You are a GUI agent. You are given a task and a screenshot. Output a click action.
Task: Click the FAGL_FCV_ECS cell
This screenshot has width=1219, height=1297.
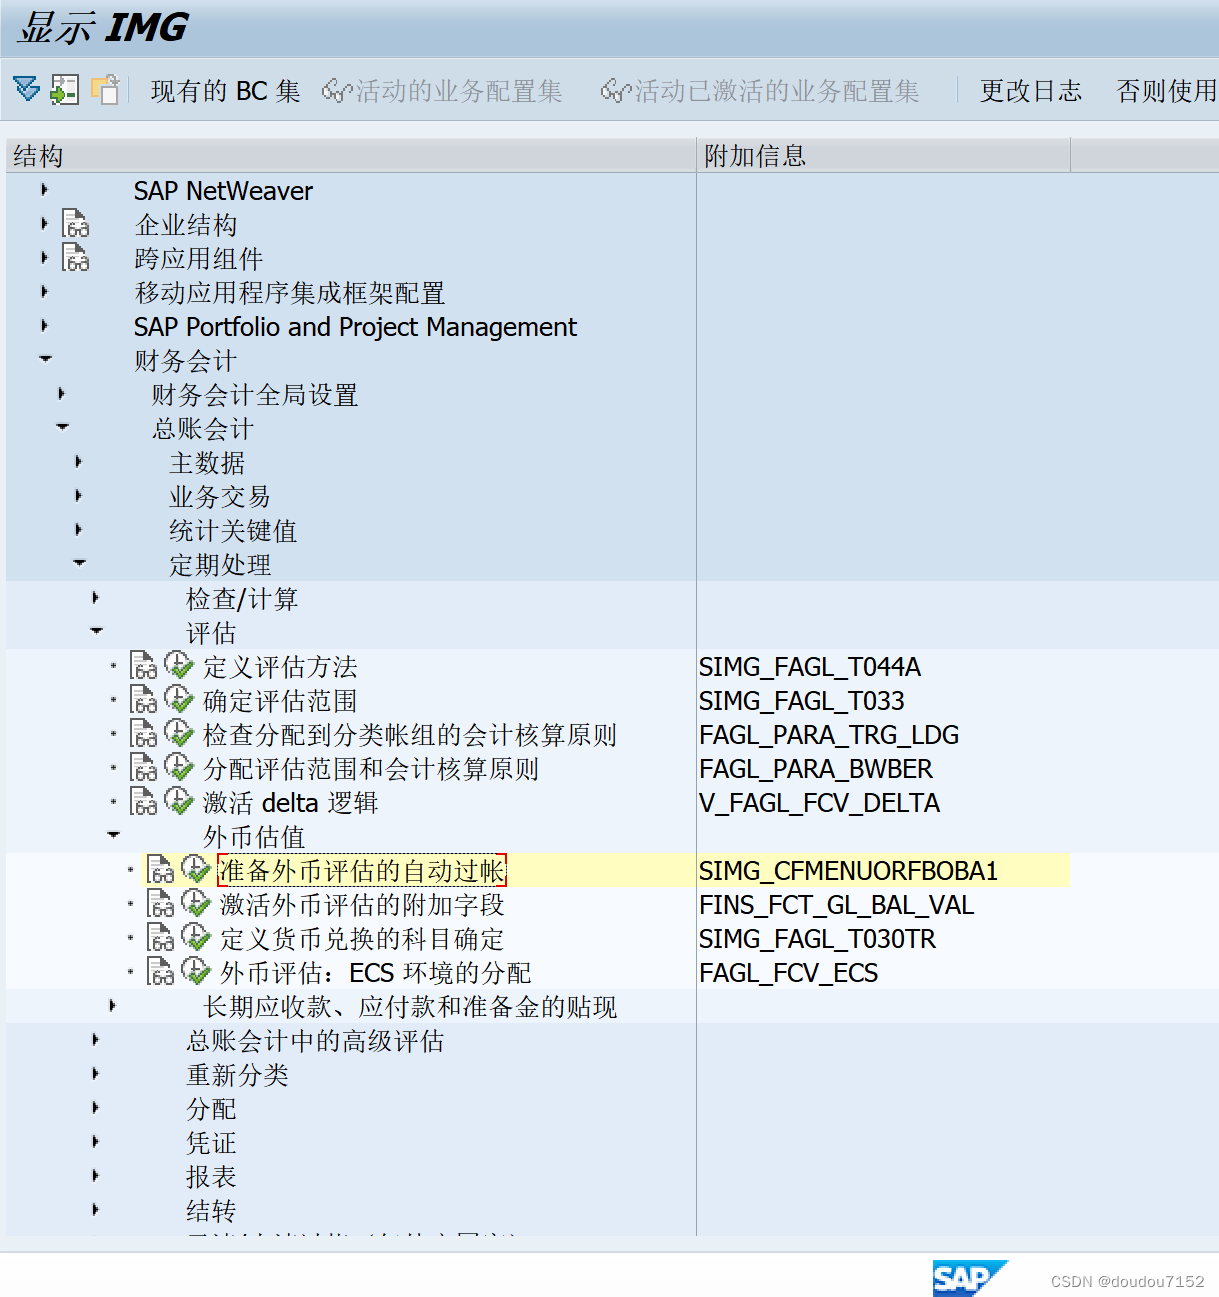[788, 973]
